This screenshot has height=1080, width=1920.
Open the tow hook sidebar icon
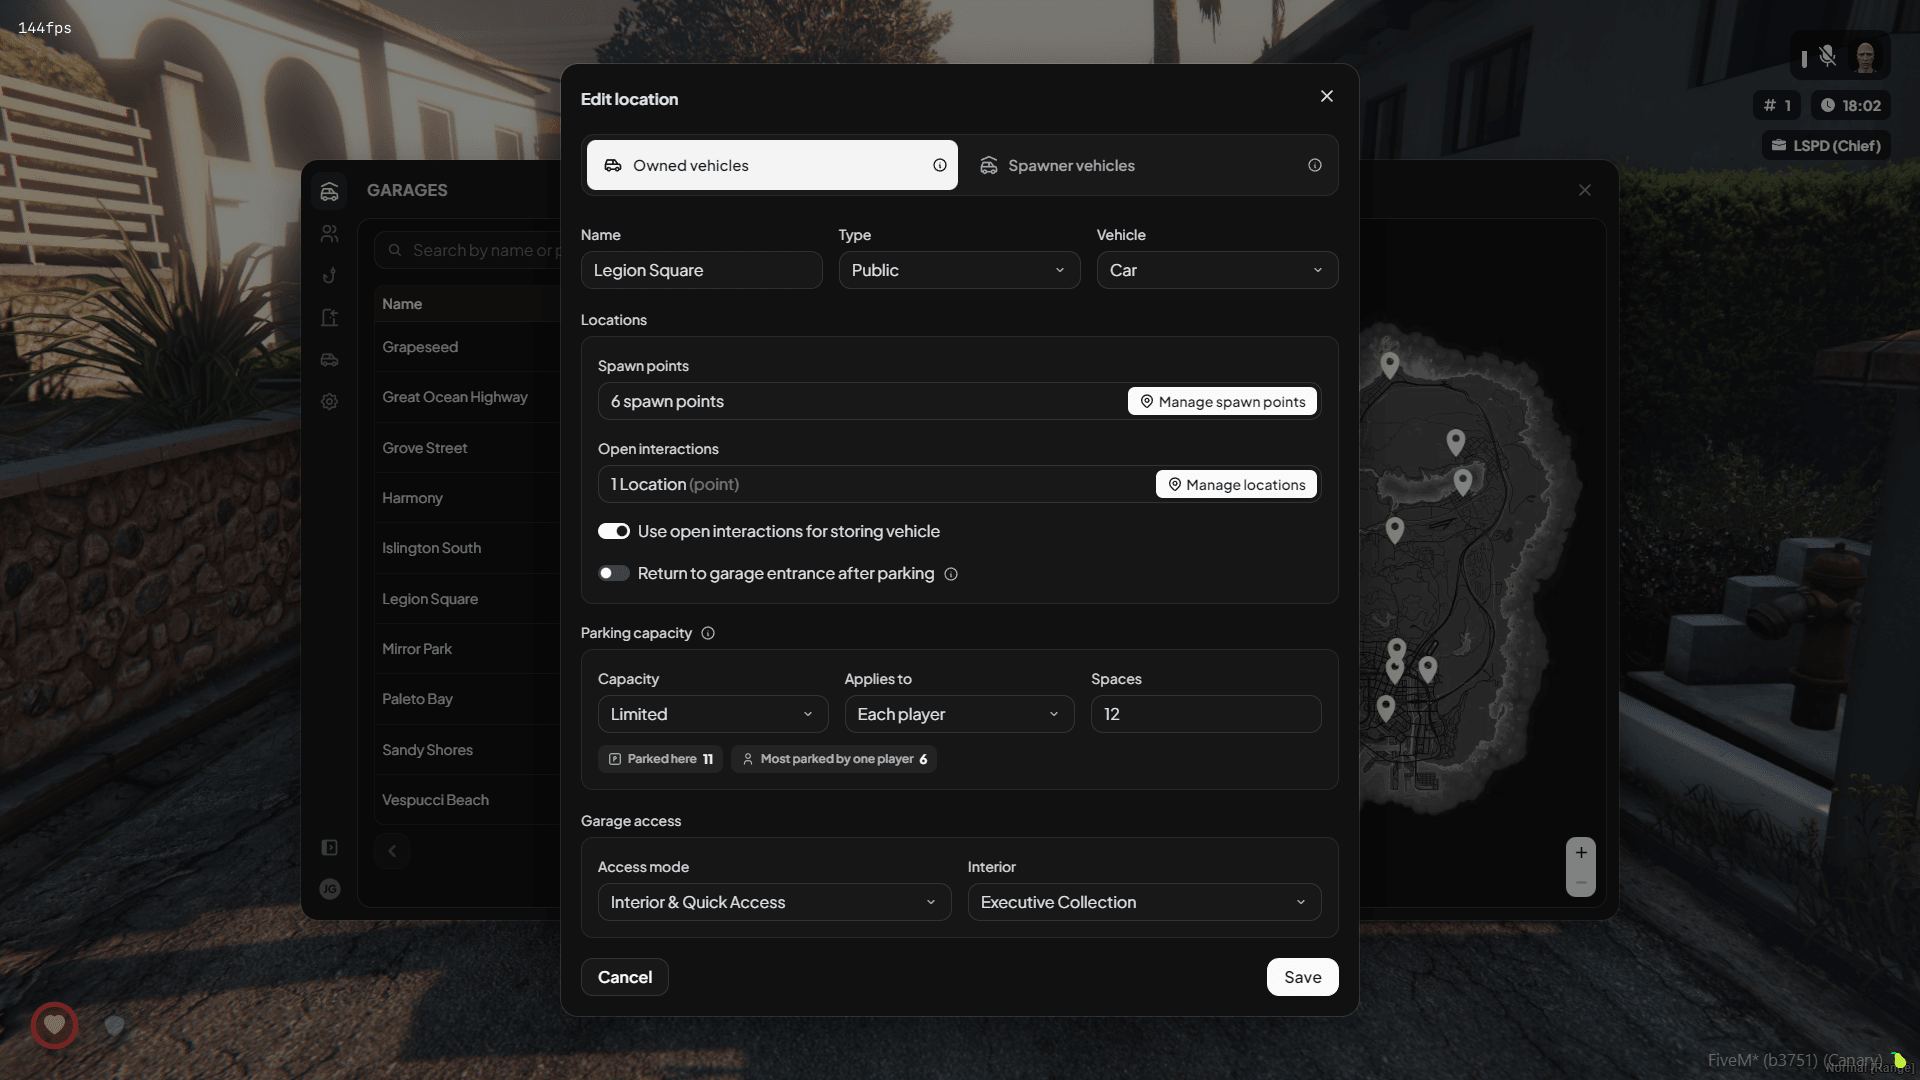click(x=329, y=275)
